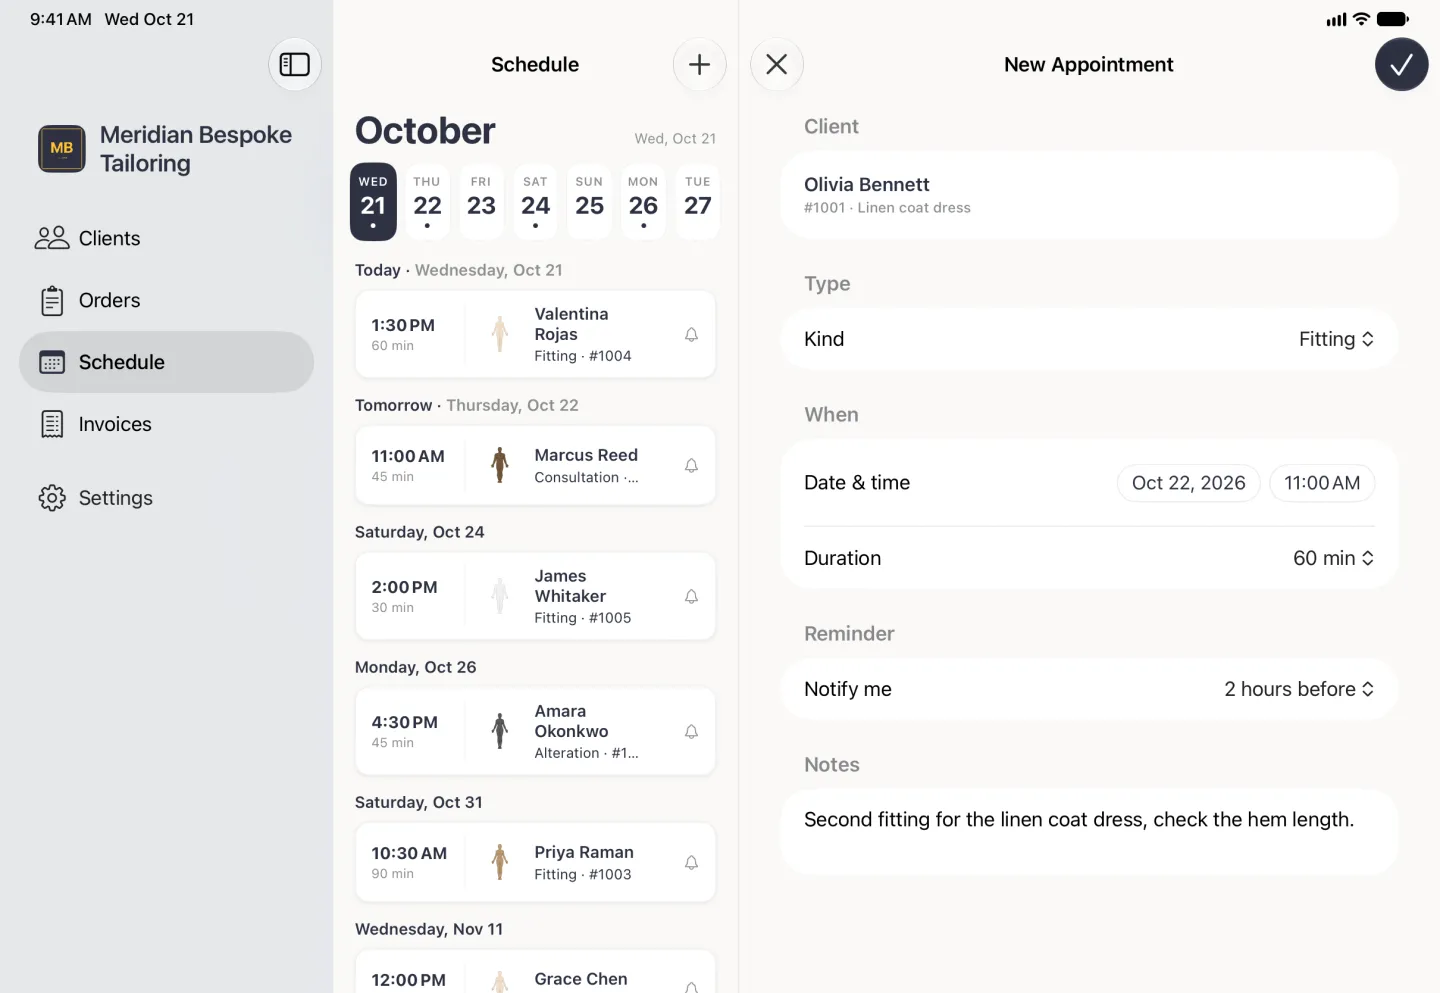The image size is (1440, 993).
Task: Open the 10:30 AM Priya Raman appointment
Action: pos(535,863)
